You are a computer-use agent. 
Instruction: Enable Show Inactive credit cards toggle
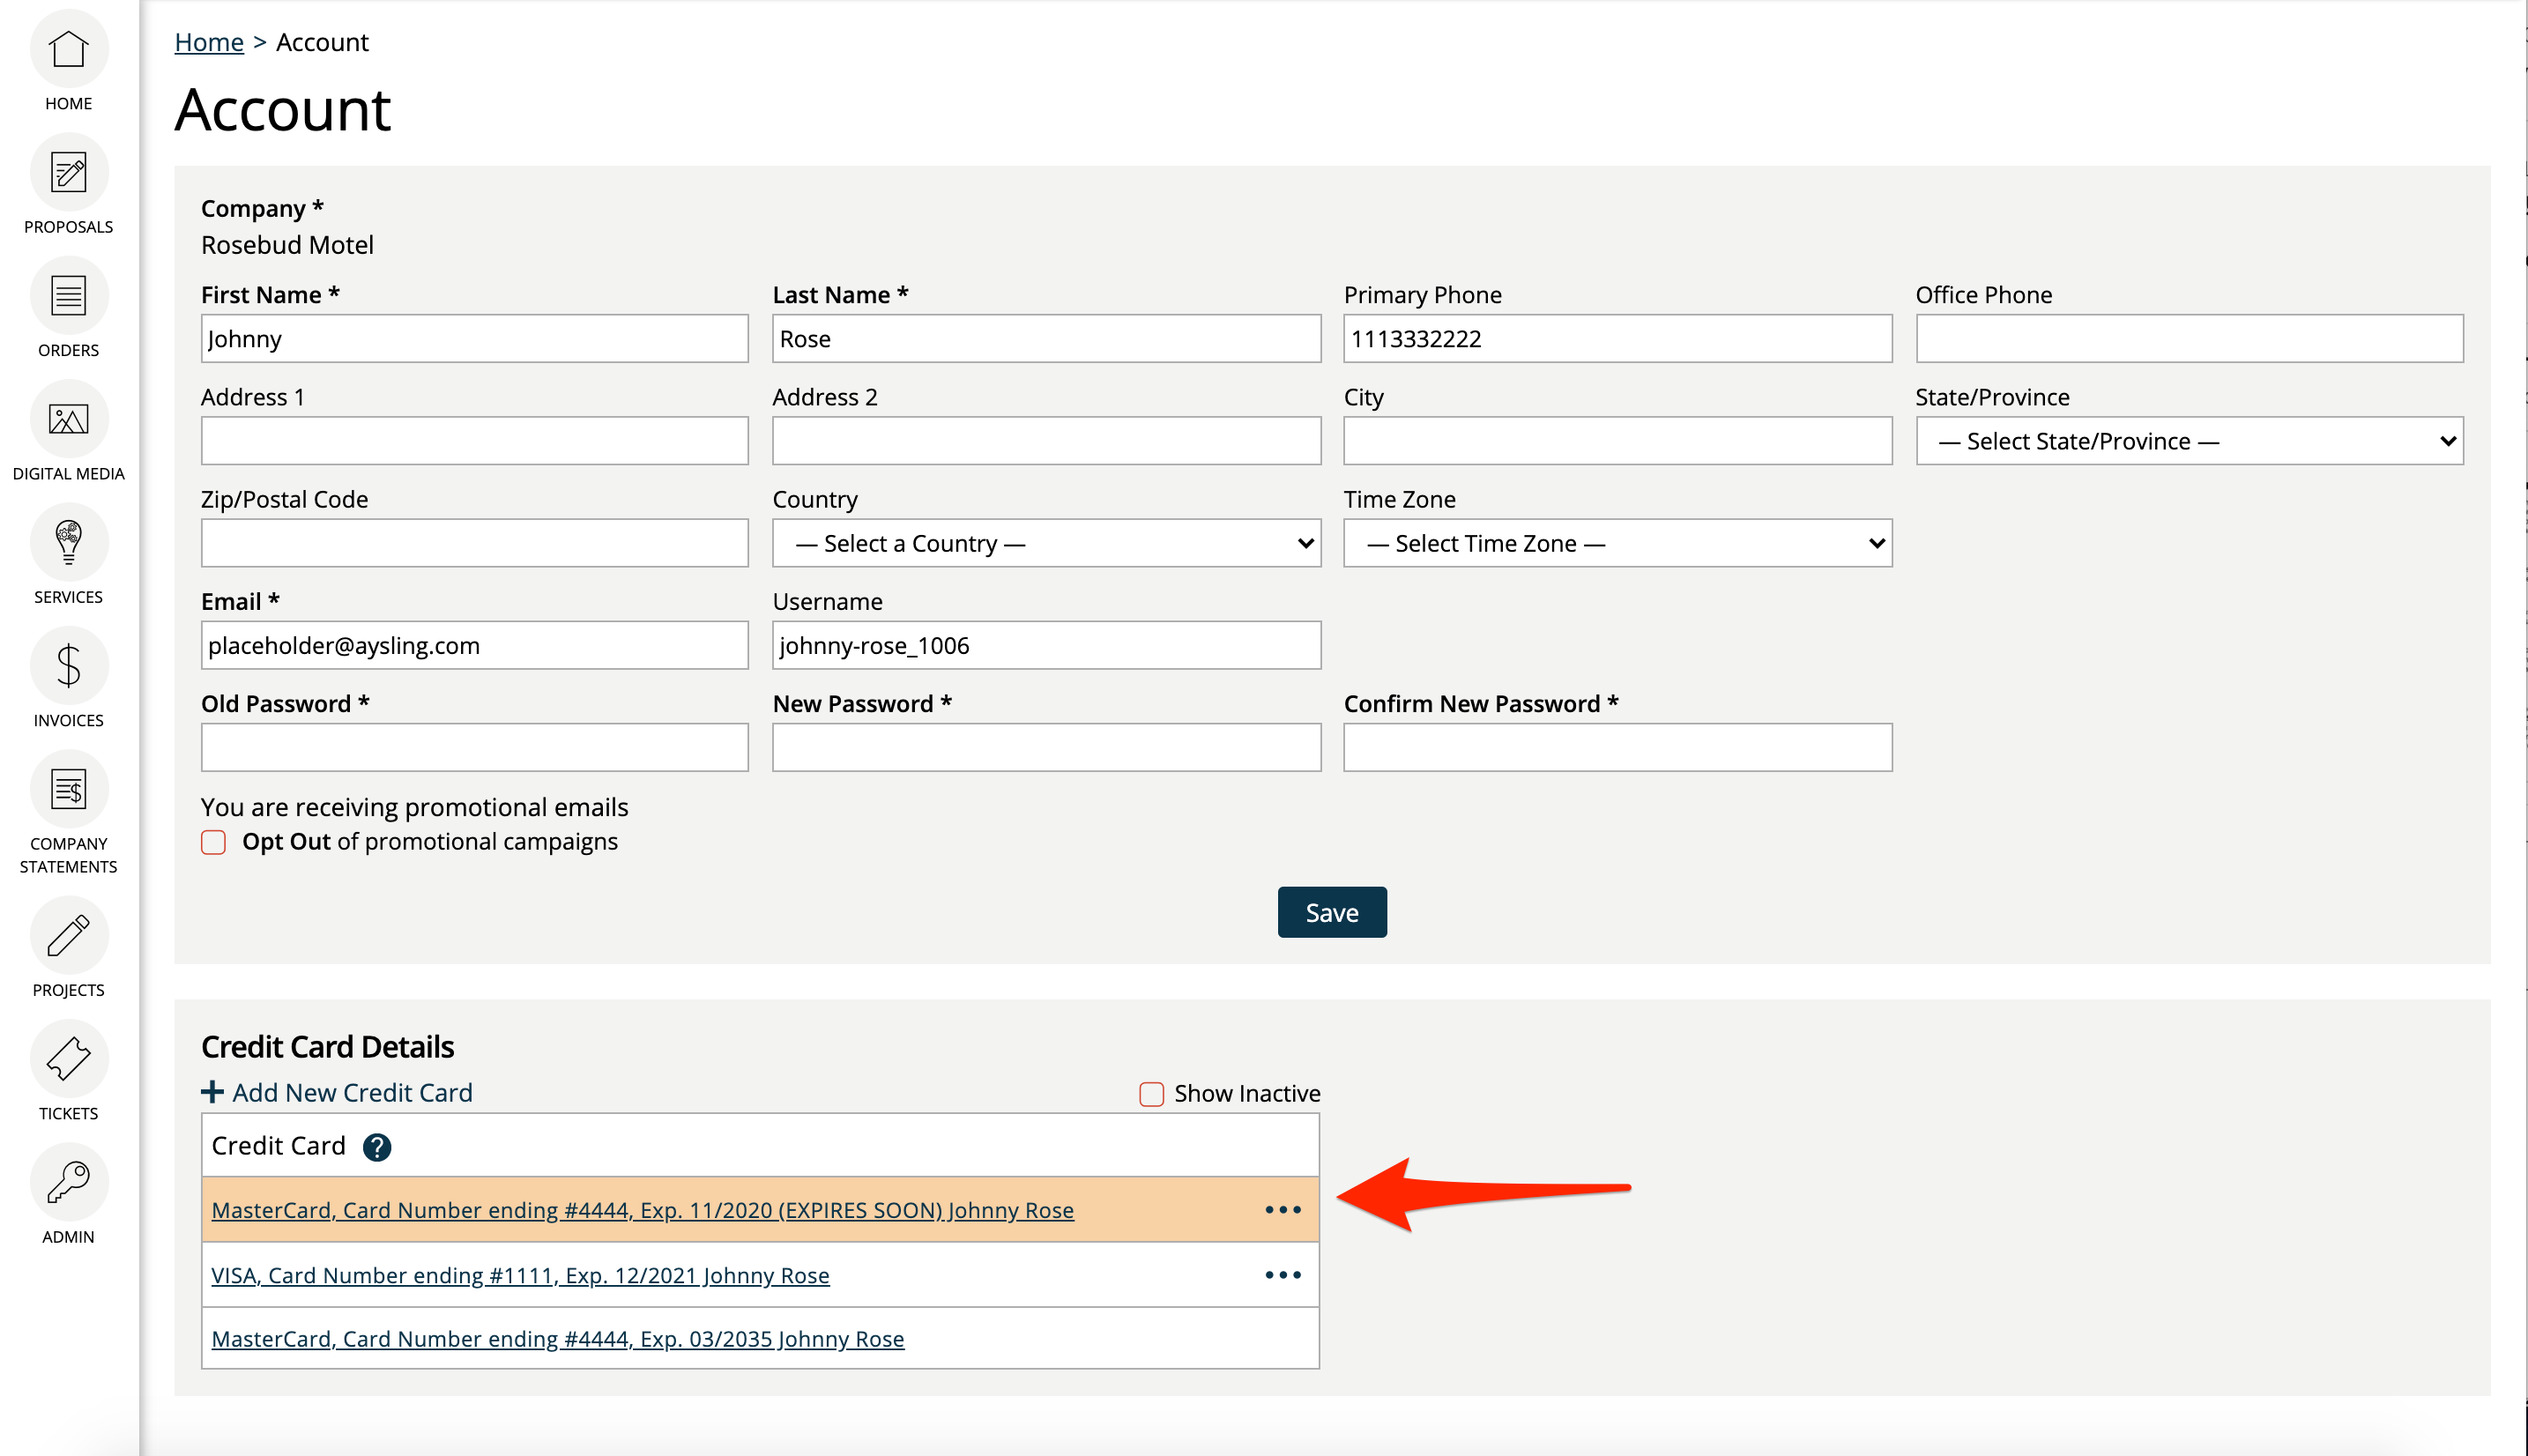1151,1092
